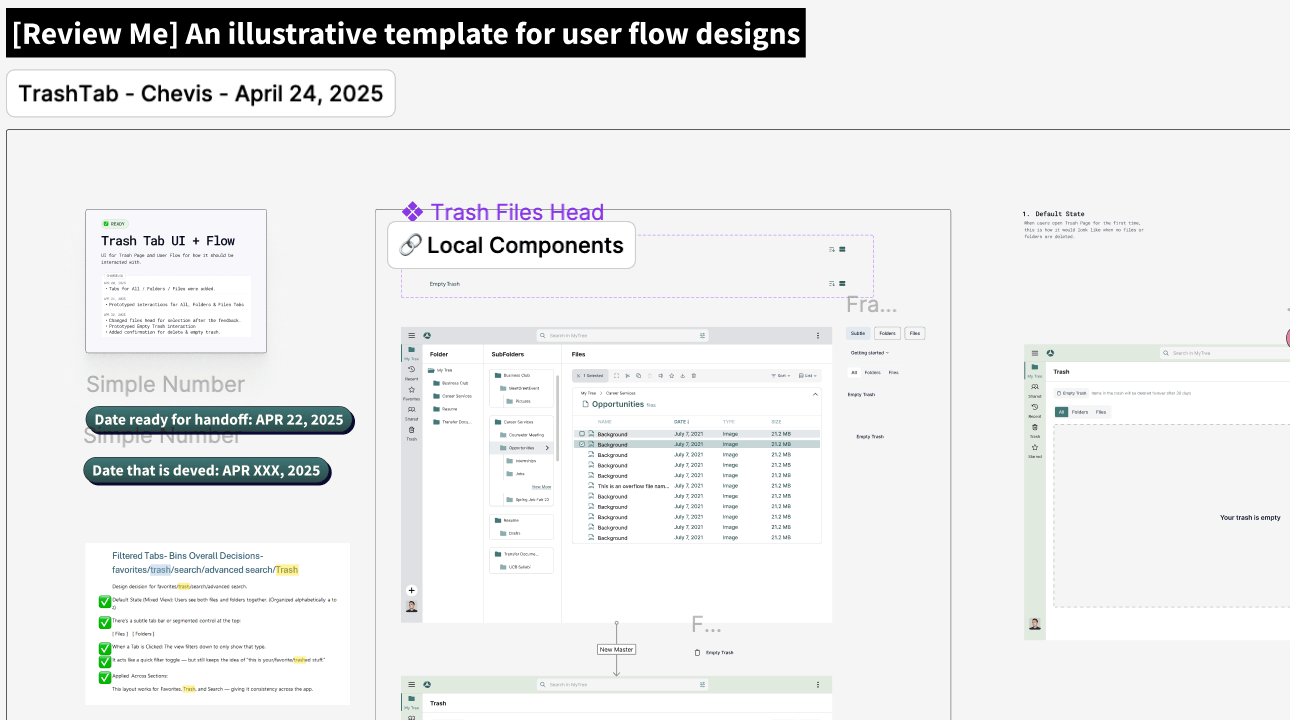Click the search filter sliders icon in Files mockup

tap(702, 335)
